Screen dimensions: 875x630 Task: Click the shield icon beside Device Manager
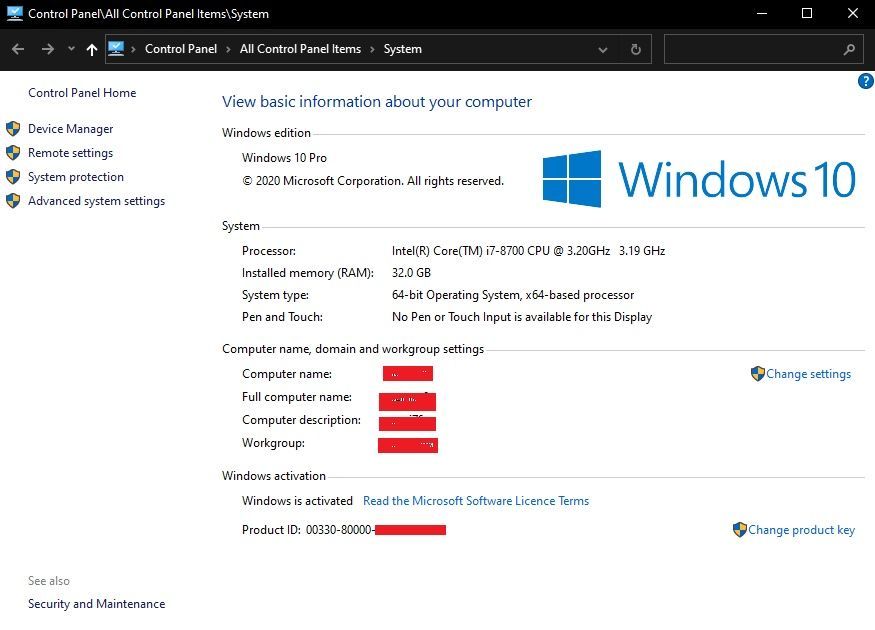pyautogui.click(x=13, y=129)
